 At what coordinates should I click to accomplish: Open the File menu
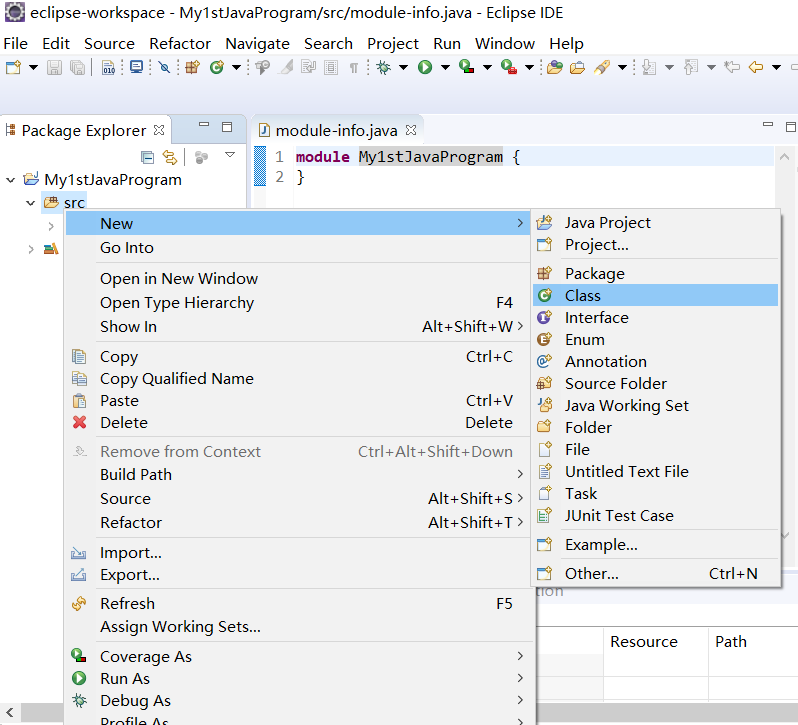[x=15, y=44]
